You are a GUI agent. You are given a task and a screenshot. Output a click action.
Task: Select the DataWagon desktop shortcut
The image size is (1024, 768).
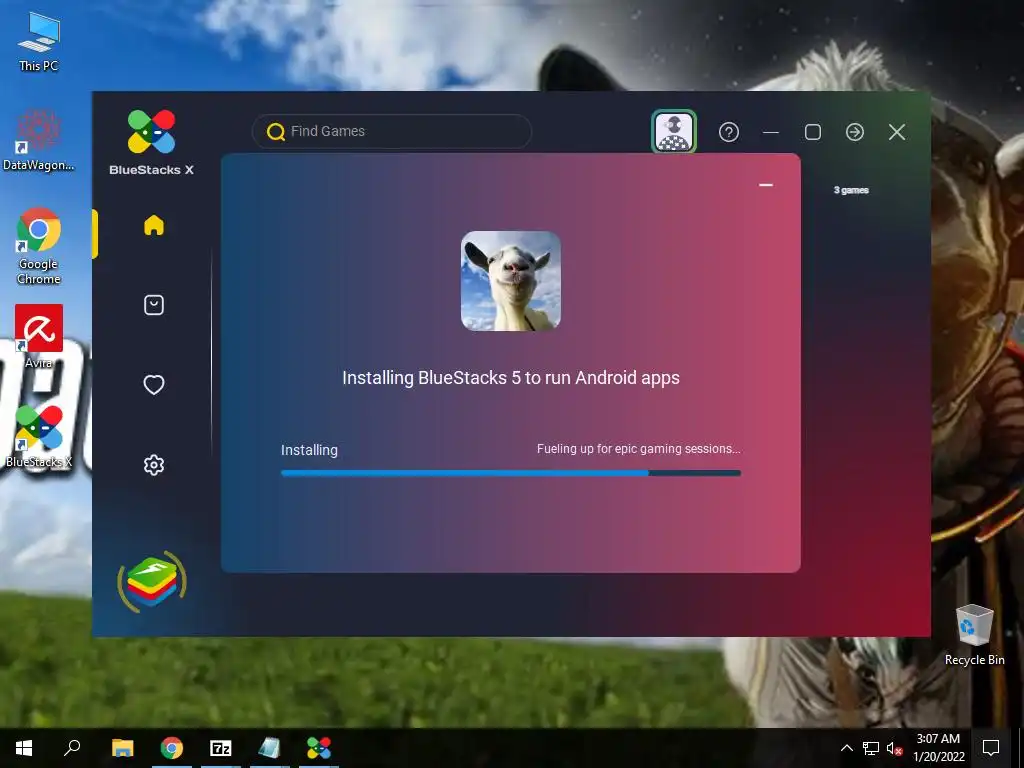(x=39, y=140)
